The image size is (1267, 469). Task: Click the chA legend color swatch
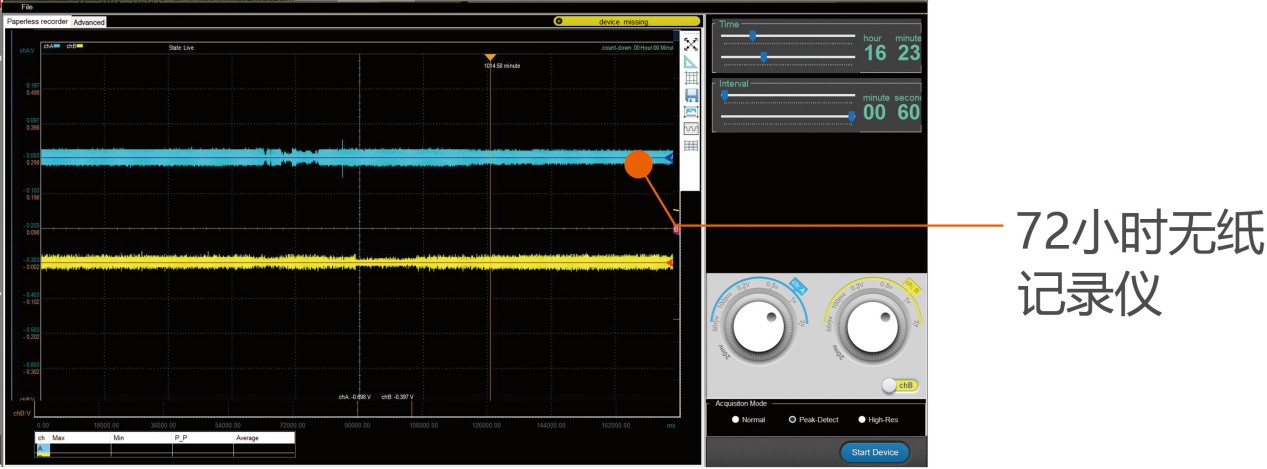pos(59,46)
